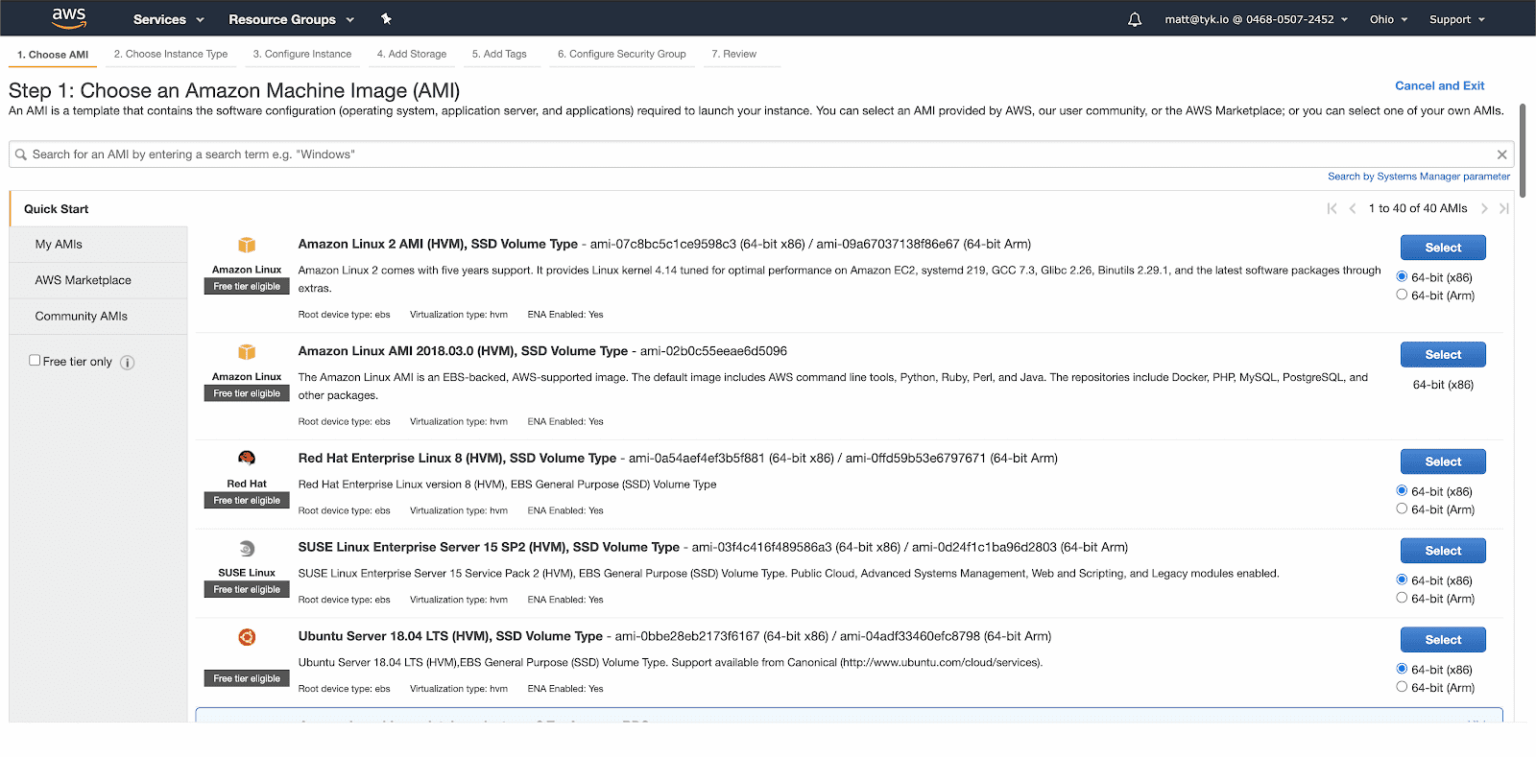Image resolution: width=1536 pixels, height=757 pixels.
Task: Go to previous page of AMIs
Action: (x=1352, y=208)
